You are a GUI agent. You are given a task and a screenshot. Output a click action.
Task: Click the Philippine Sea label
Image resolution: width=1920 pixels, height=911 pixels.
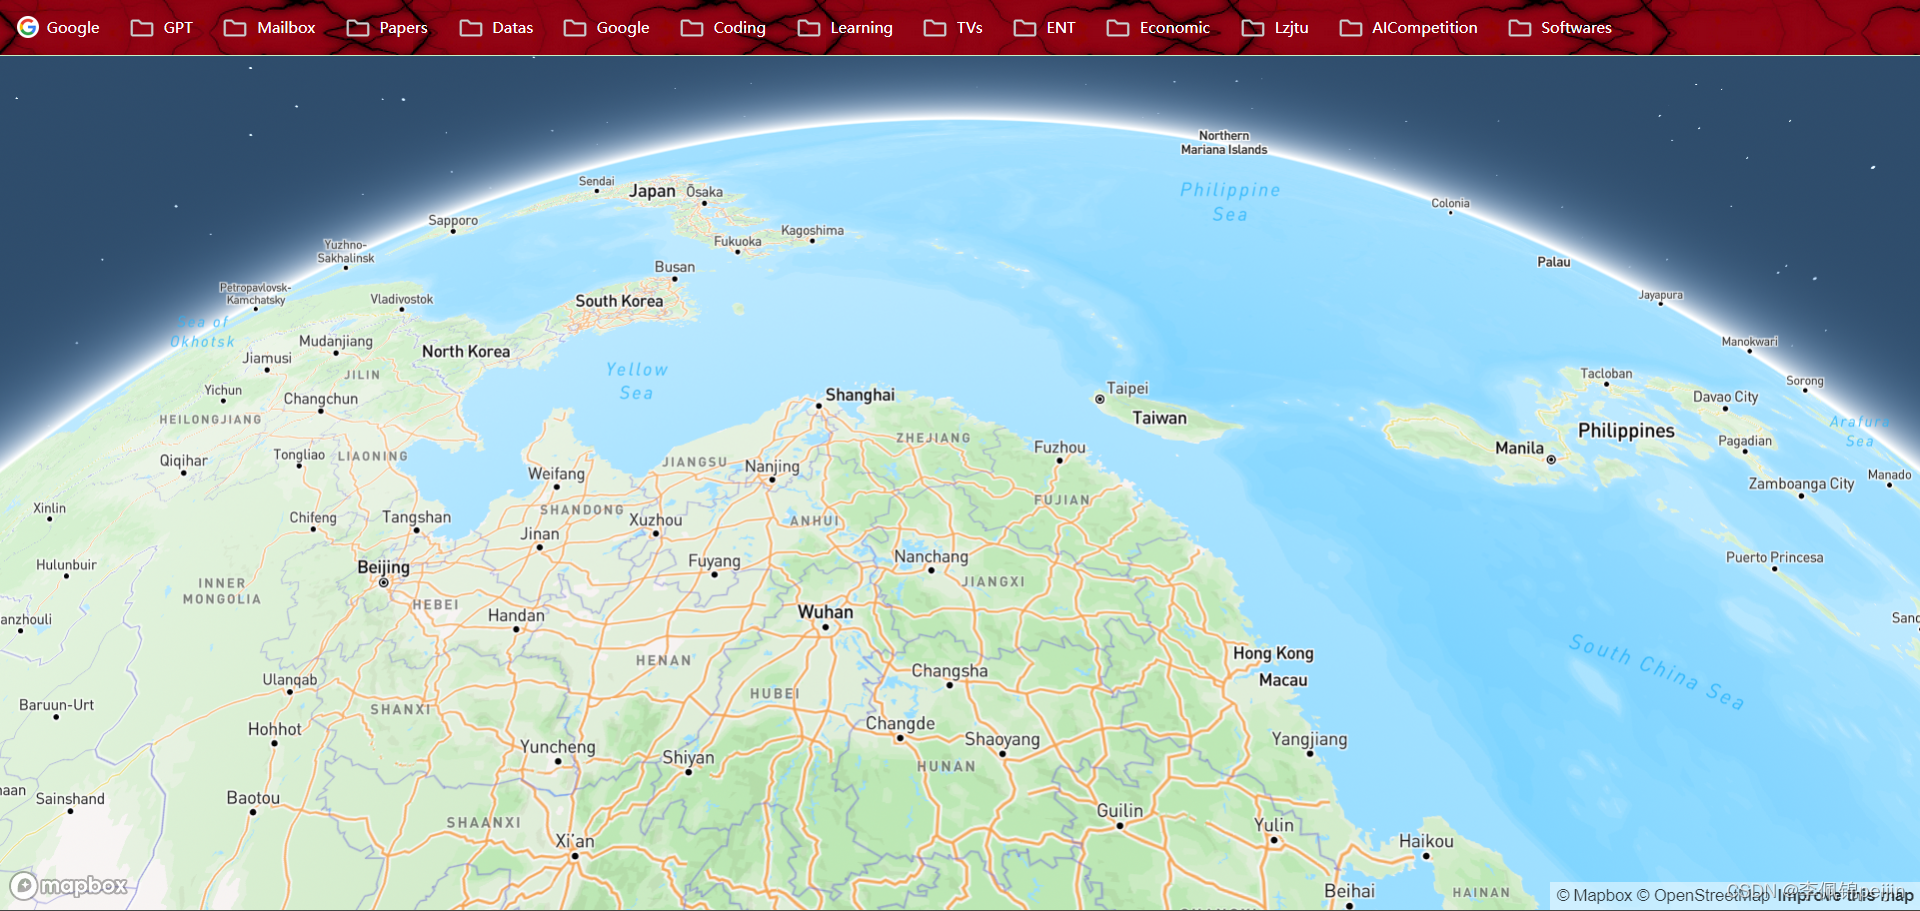tap(1230, 201)
